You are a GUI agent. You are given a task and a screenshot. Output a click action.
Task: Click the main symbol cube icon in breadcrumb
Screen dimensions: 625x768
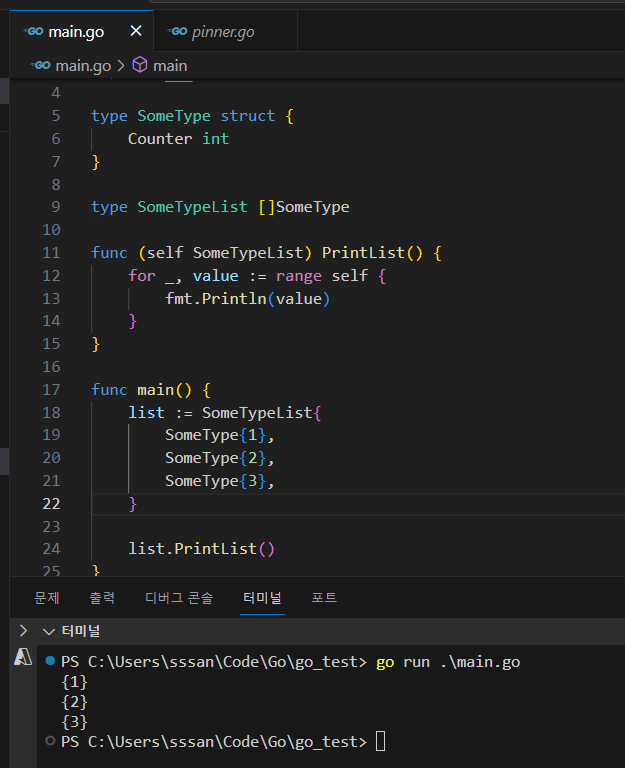point(141,65)
